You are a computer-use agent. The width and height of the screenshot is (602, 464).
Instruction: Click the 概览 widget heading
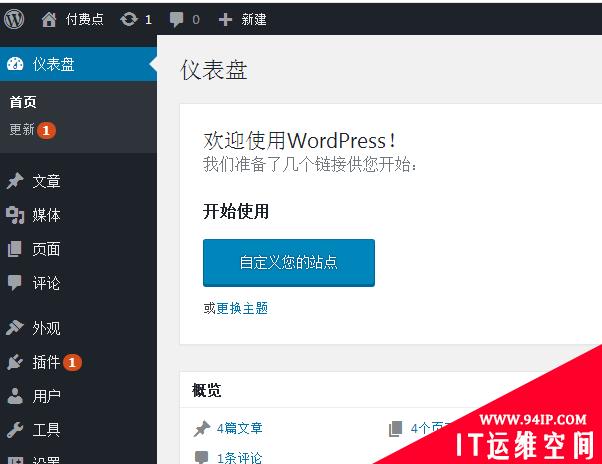pyautogui.click(x=207, y=390)
